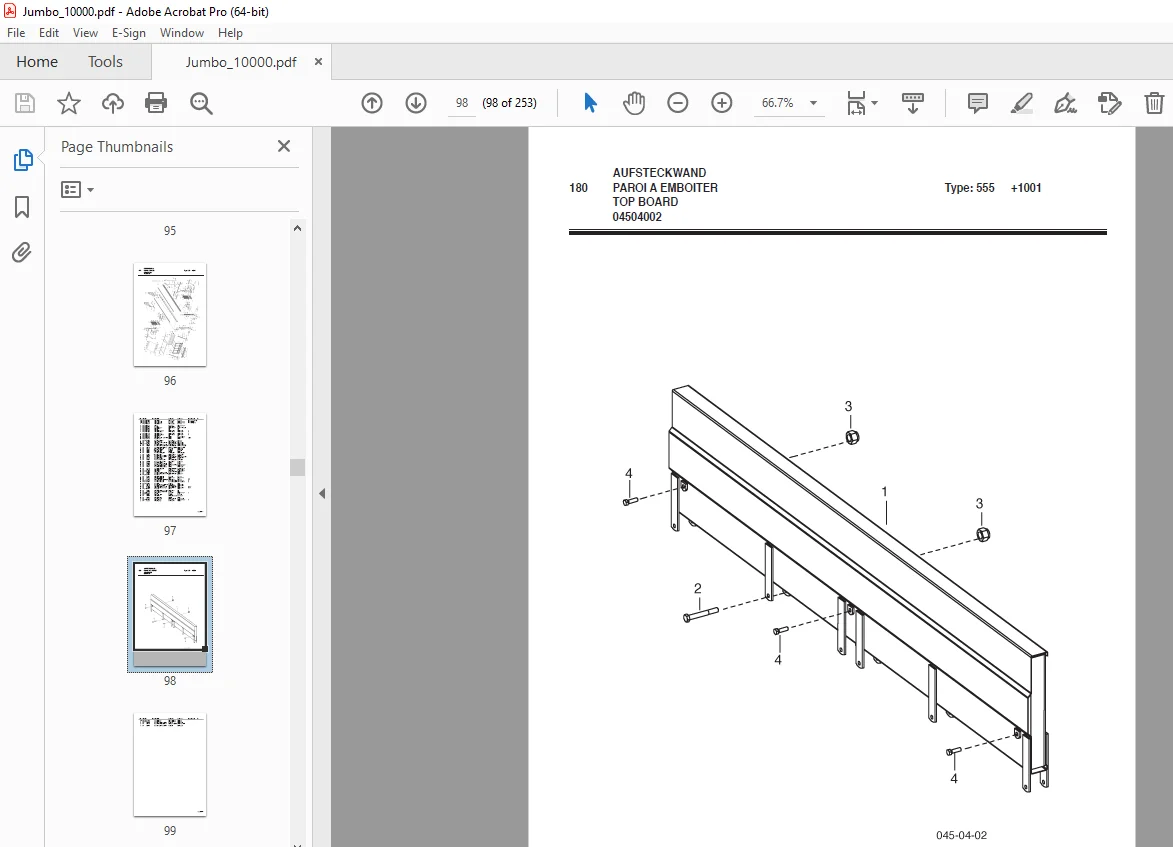Screen dimensions: 1173x847
Task: Click the upload to cloud icon
Action: (113, 103)
